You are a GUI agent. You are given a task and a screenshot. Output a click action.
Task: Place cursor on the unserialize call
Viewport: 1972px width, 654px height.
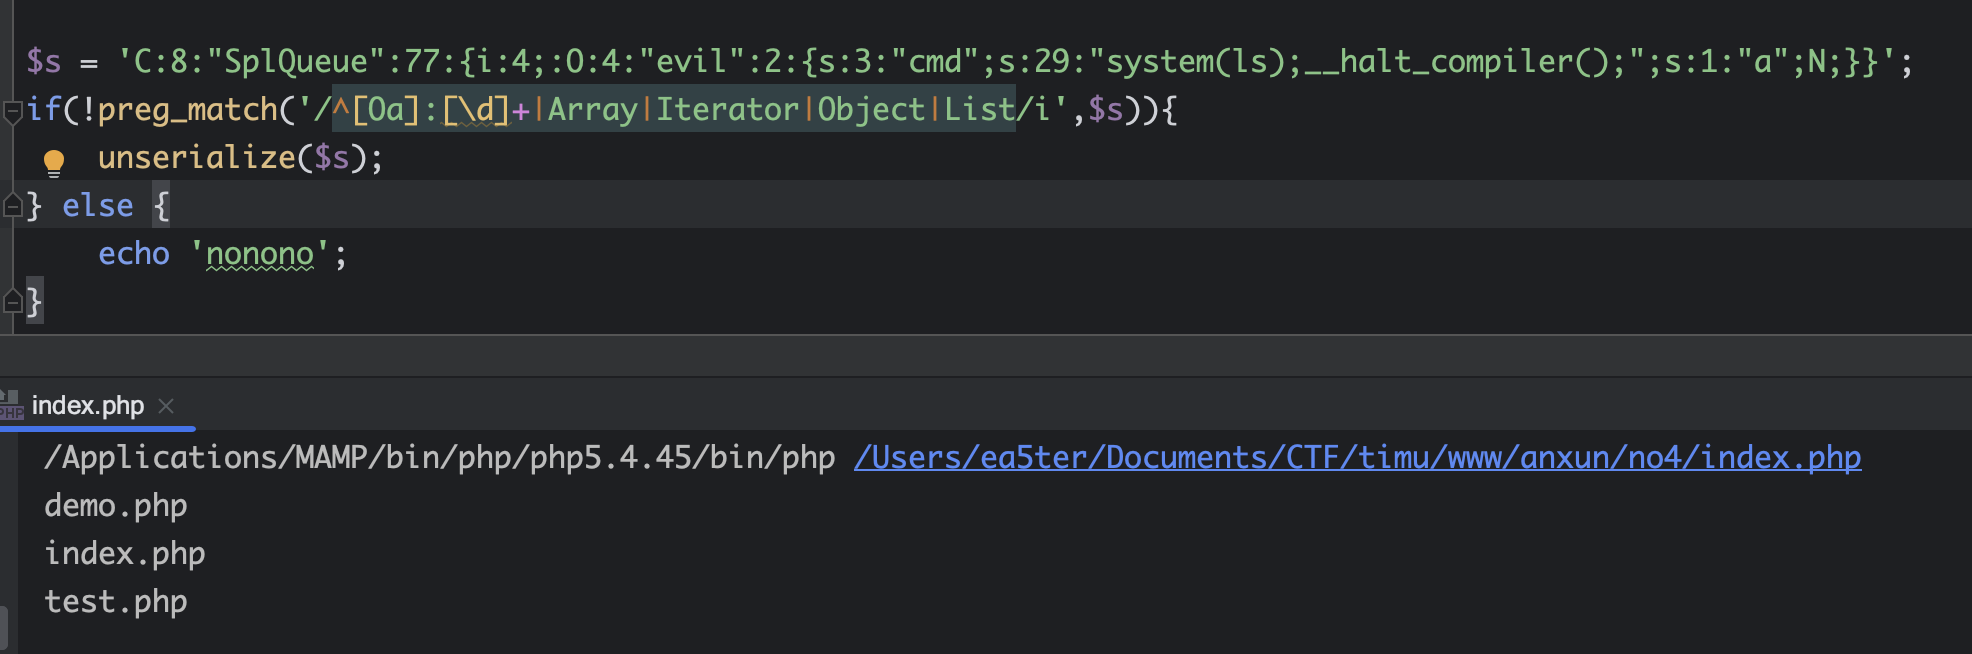coord(196,157)
